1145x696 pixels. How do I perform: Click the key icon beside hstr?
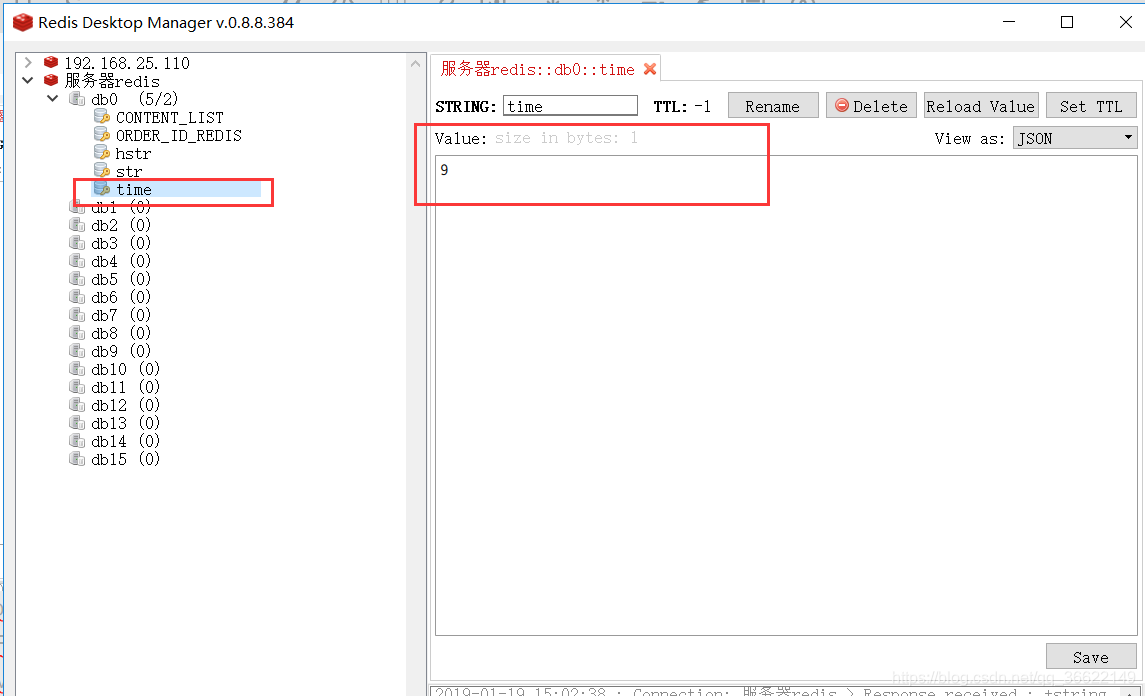[x=102, y=153]
